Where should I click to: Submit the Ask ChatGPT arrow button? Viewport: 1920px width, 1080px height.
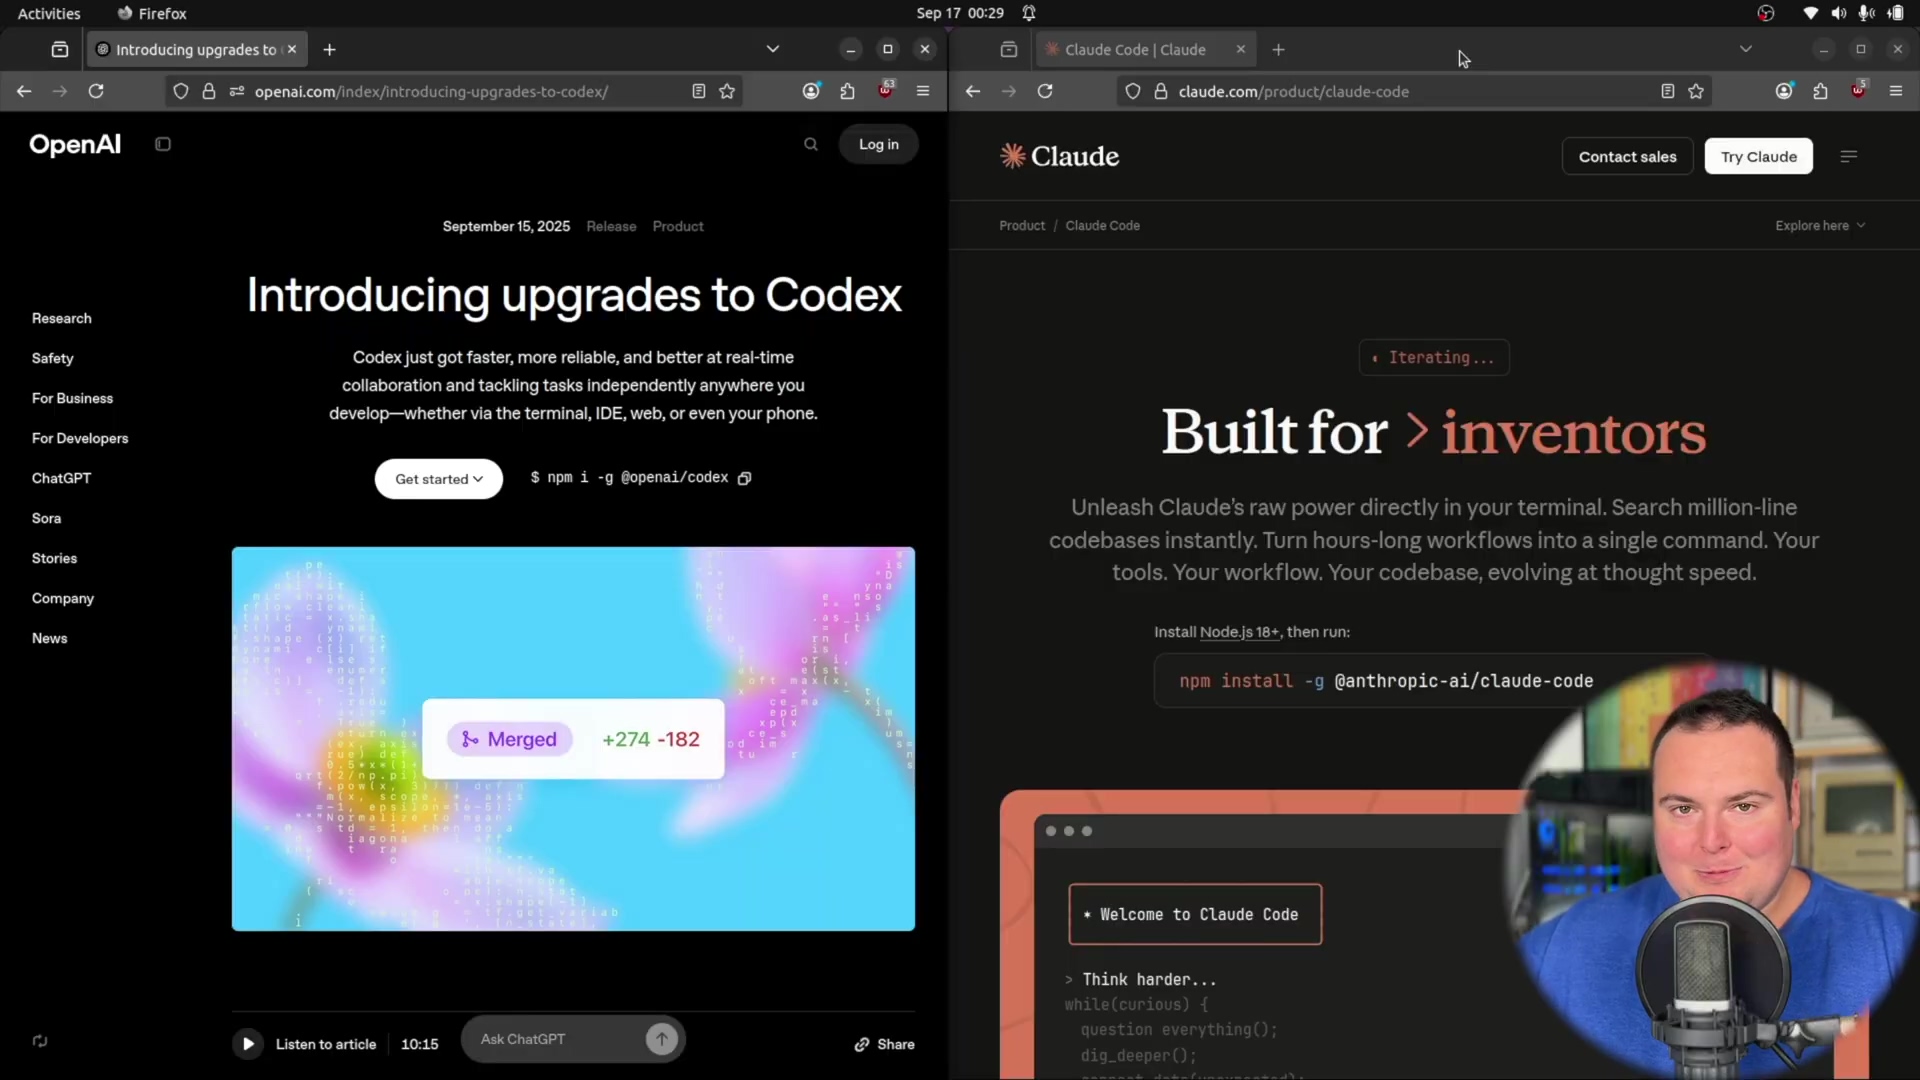[661, 1039]
